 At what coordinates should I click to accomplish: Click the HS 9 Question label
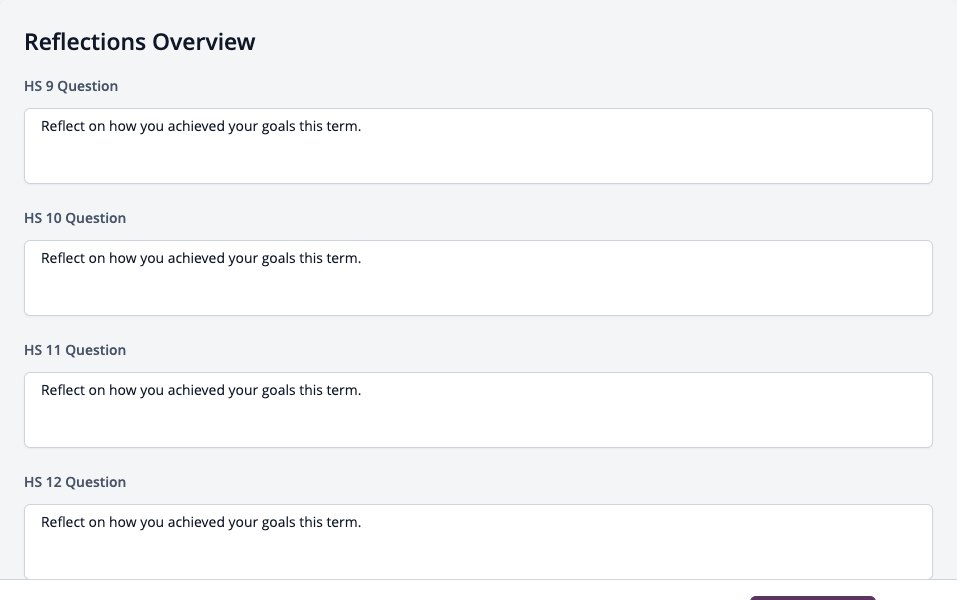71,86
